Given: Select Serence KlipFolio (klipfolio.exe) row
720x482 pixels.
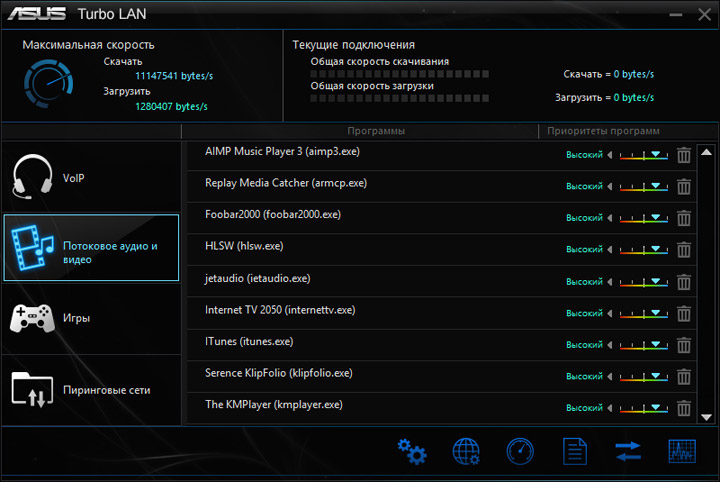Looking at the screenshot, I should point(442,376).
